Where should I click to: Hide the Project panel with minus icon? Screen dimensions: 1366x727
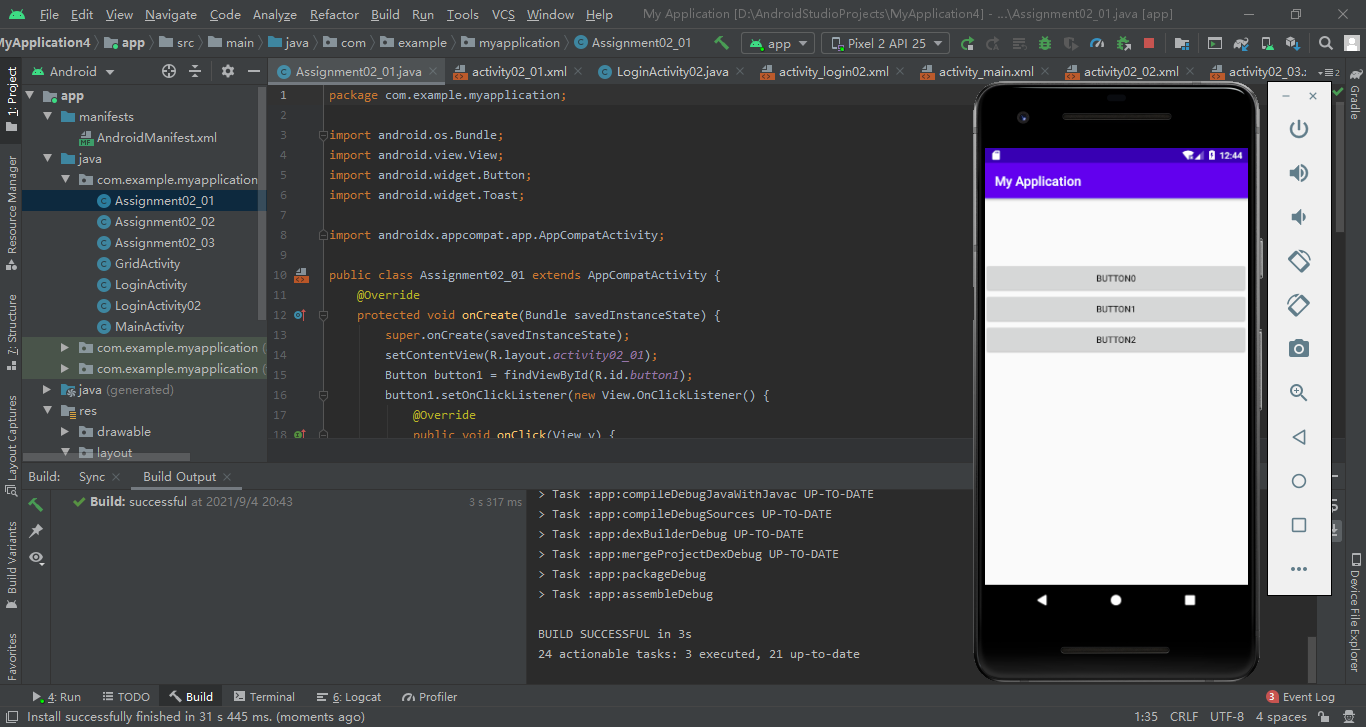tap(253, 71)
